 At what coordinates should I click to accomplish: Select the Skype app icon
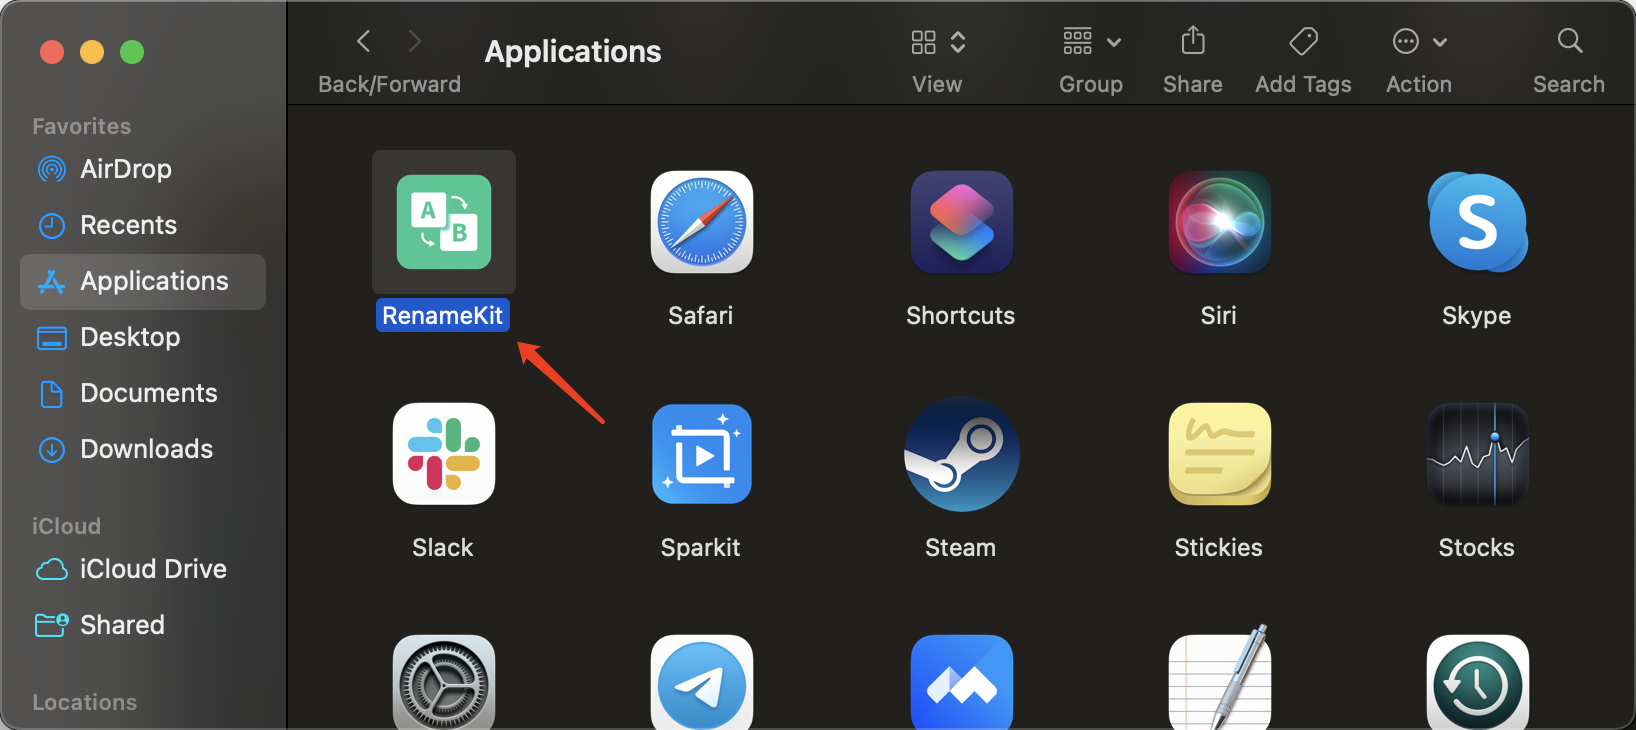1478,222
